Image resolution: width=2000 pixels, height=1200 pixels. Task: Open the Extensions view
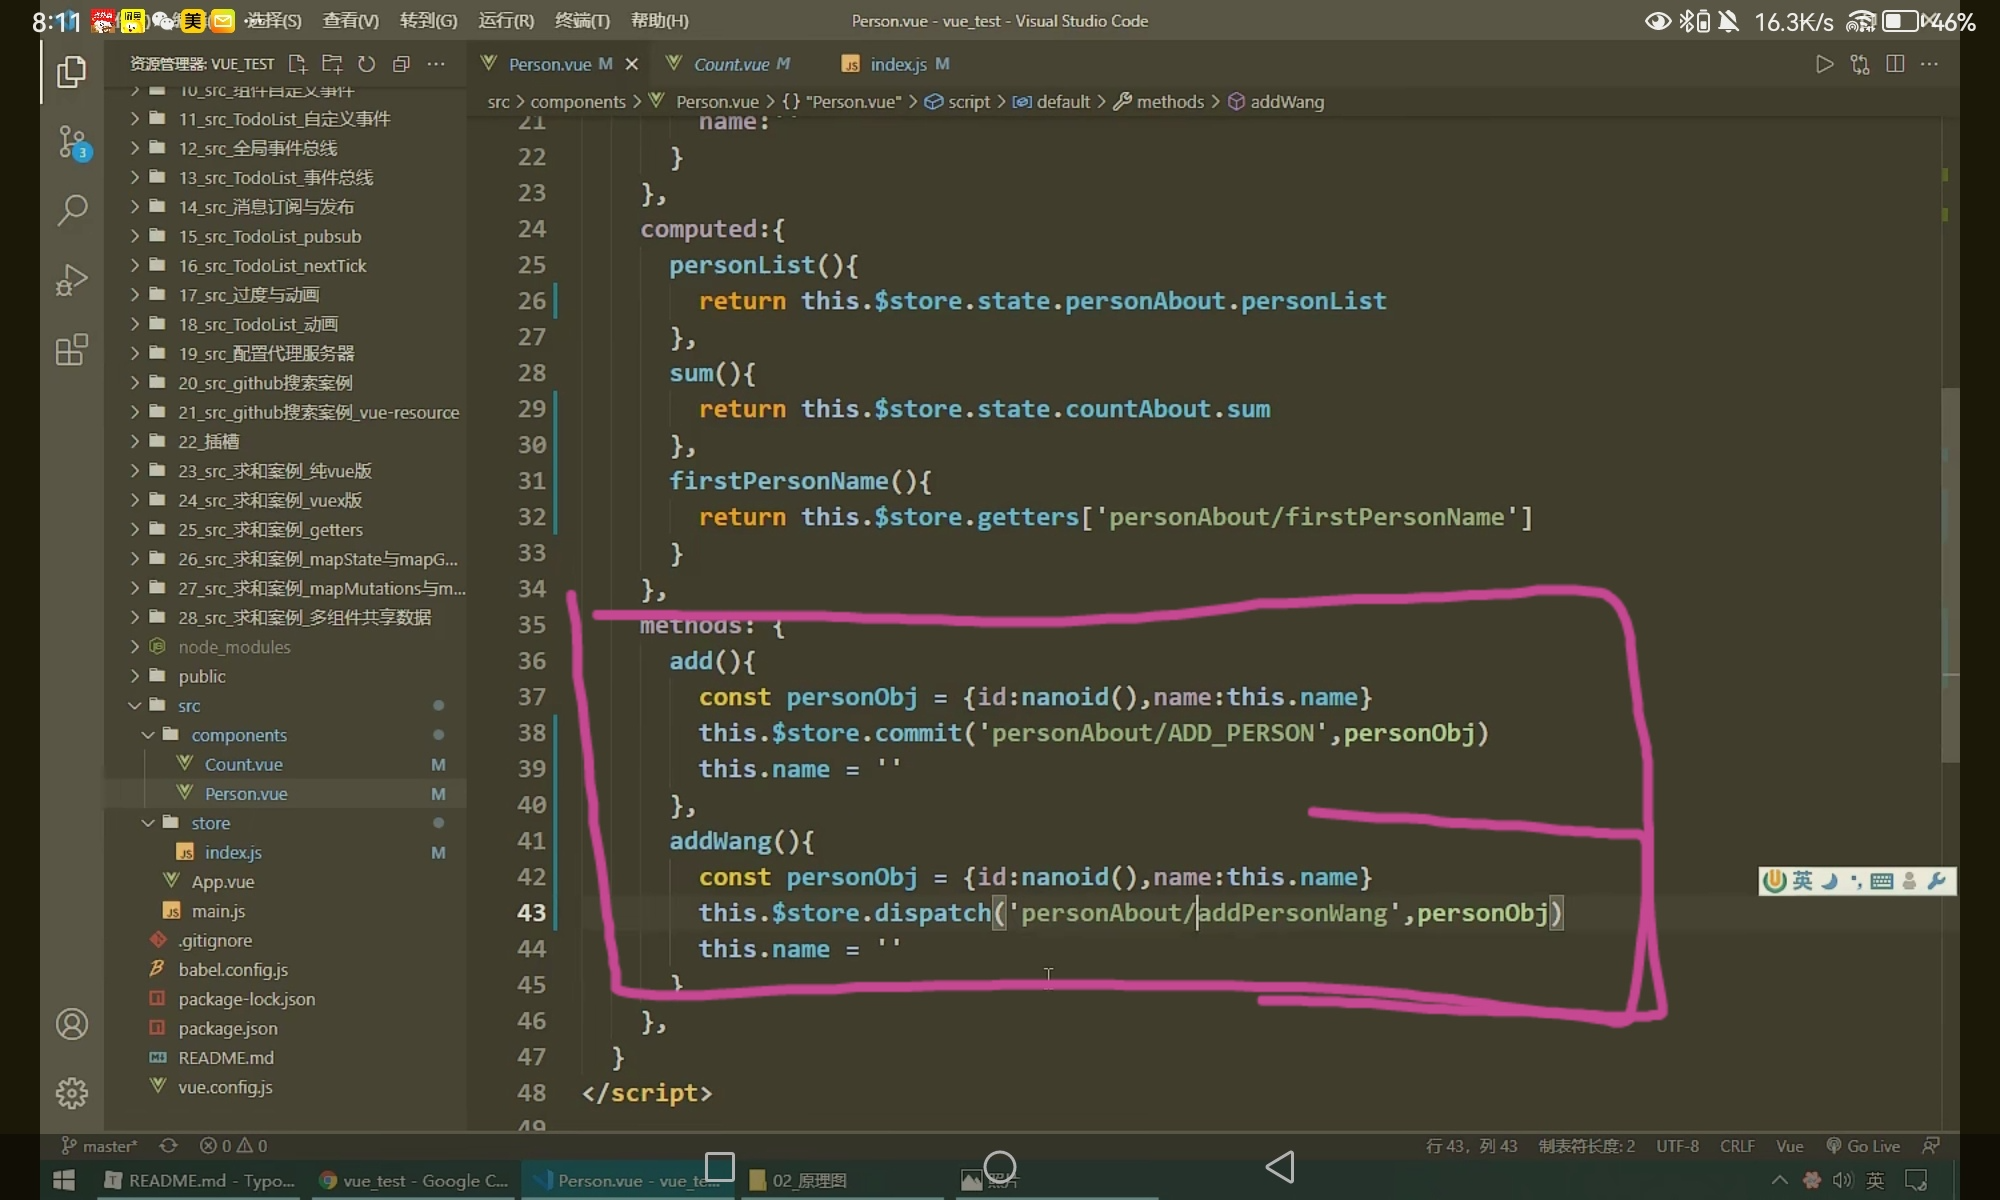coord(72,350)
